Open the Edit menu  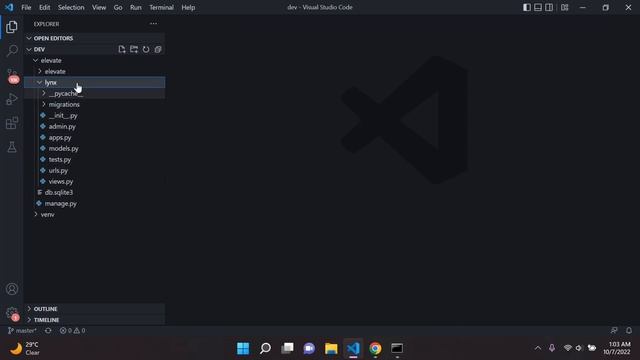tap(44, 7)
